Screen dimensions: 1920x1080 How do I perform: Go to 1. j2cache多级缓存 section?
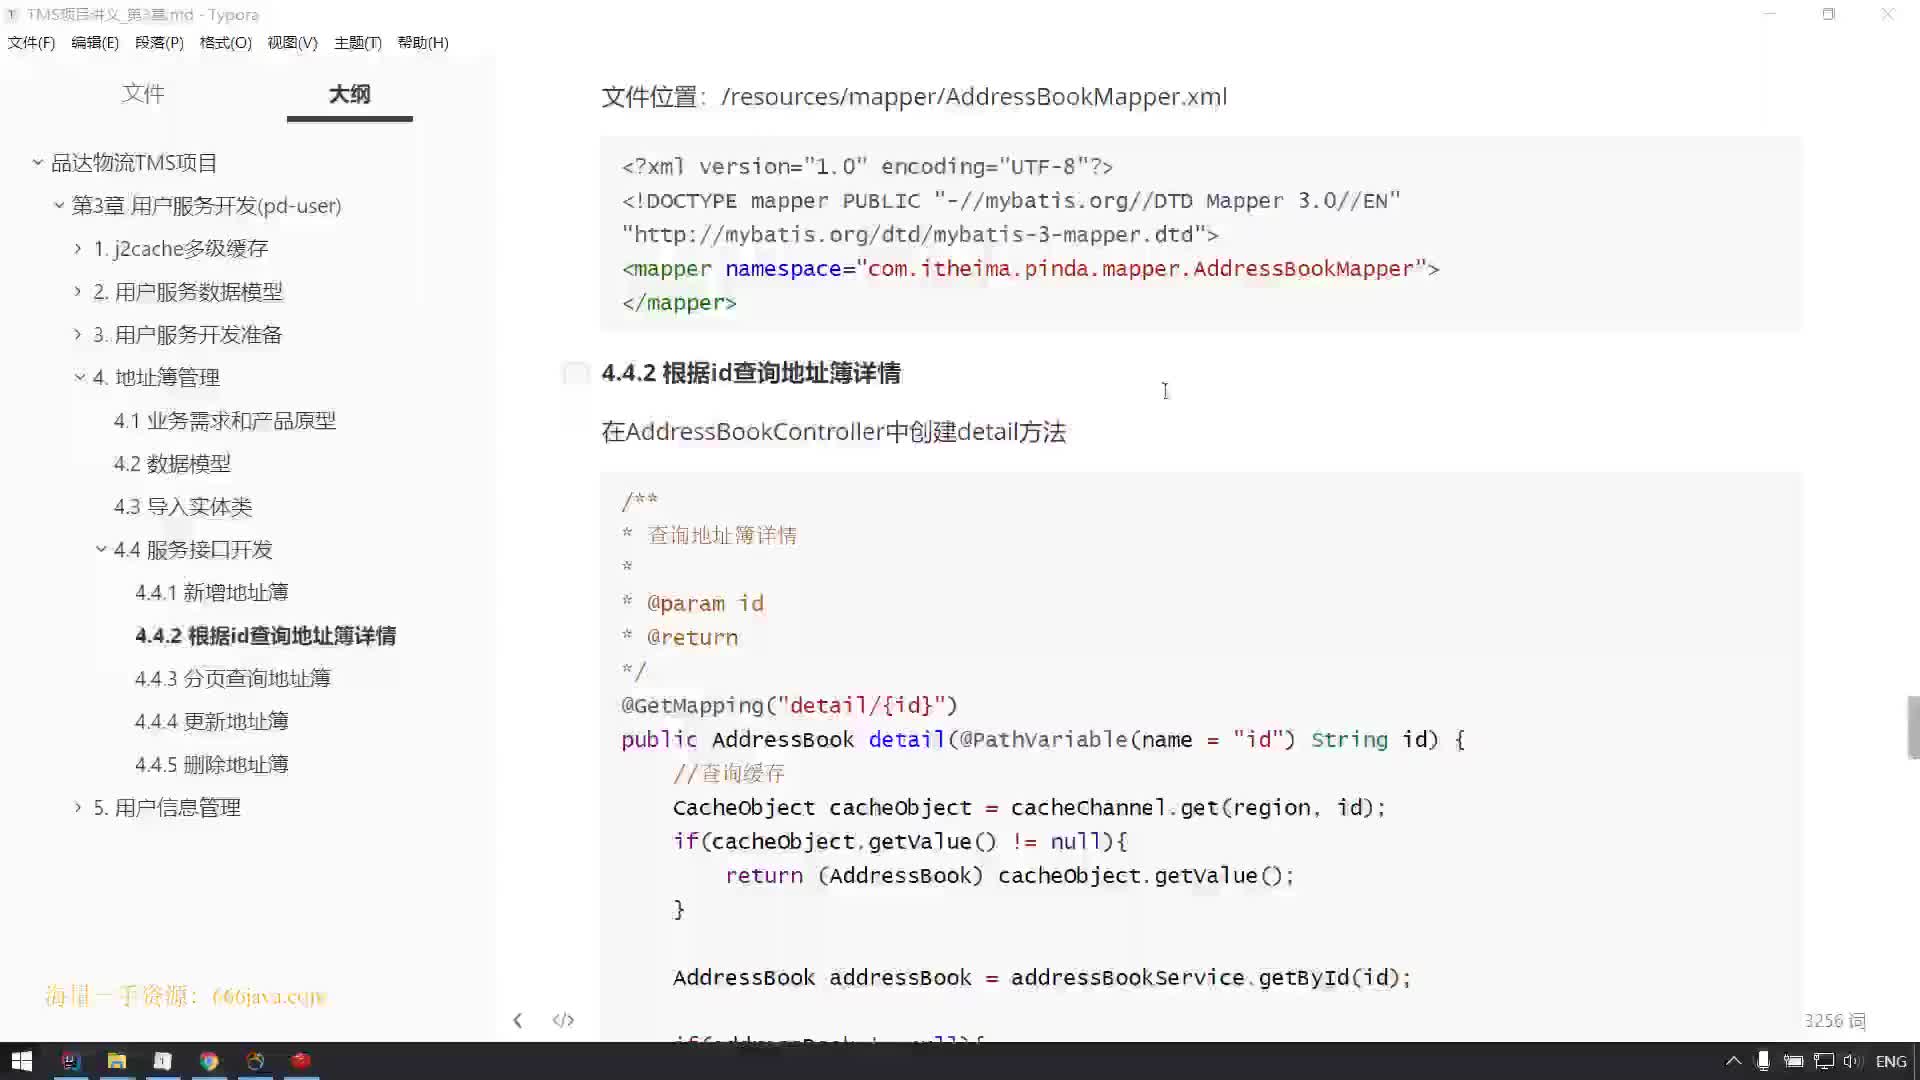[181, 248]
